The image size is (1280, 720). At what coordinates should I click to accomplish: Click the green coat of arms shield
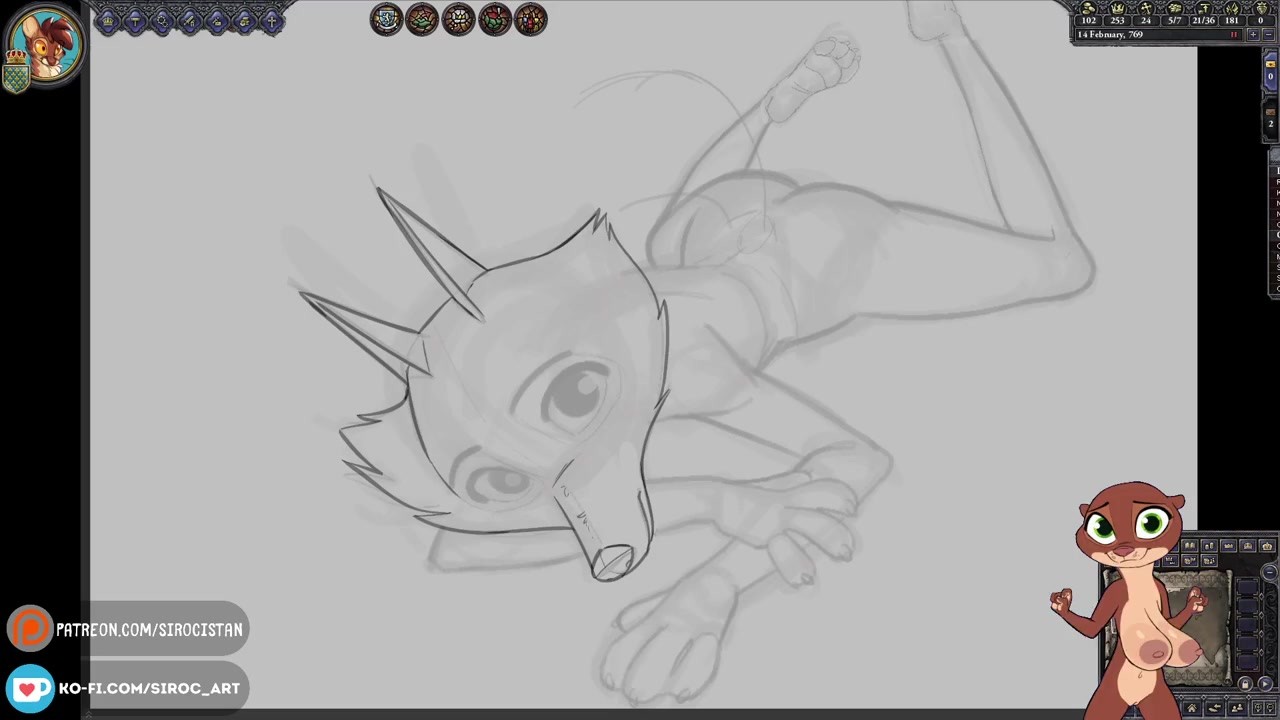[15, 76]
